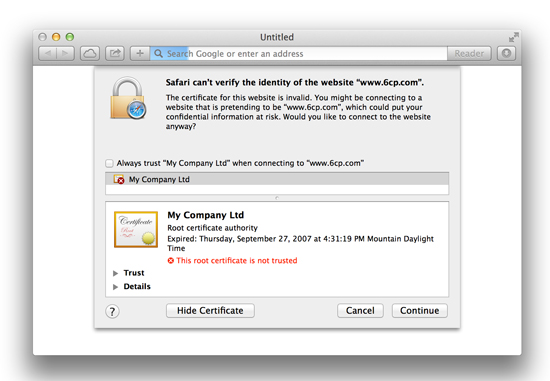Expand the Trust section
Viewport: 550px width, 381px height.
click(115, 273)
